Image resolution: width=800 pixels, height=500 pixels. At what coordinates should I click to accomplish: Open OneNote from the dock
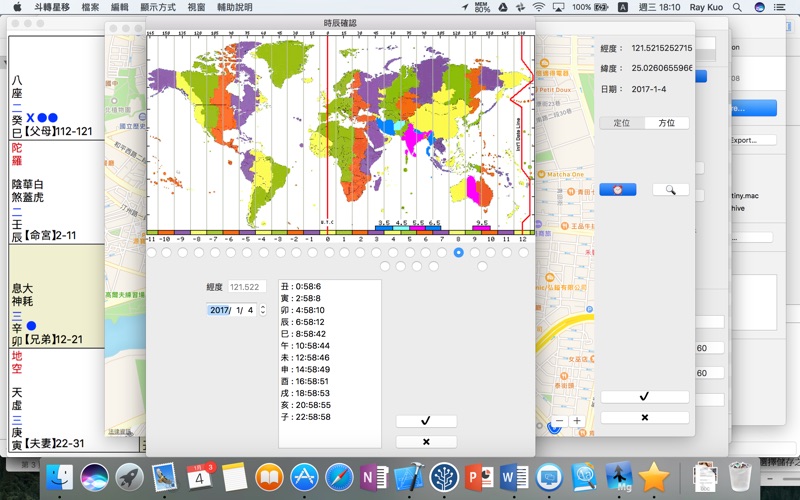click(373, 476)
